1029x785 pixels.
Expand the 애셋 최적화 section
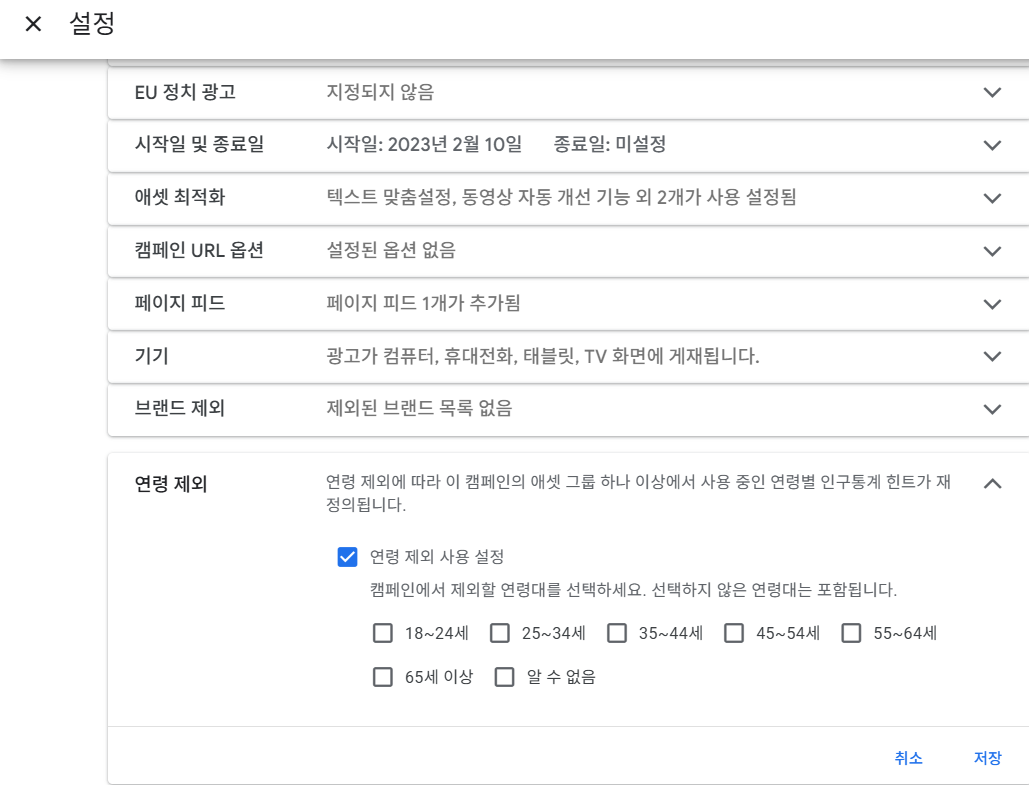(x=992, y=198)
